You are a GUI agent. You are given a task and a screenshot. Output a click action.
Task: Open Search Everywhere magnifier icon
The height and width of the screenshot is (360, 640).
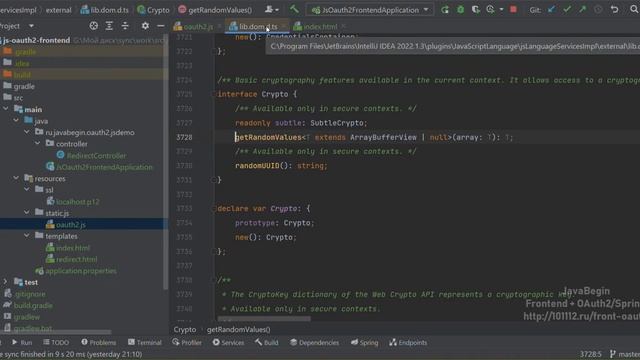pos(634,9)
